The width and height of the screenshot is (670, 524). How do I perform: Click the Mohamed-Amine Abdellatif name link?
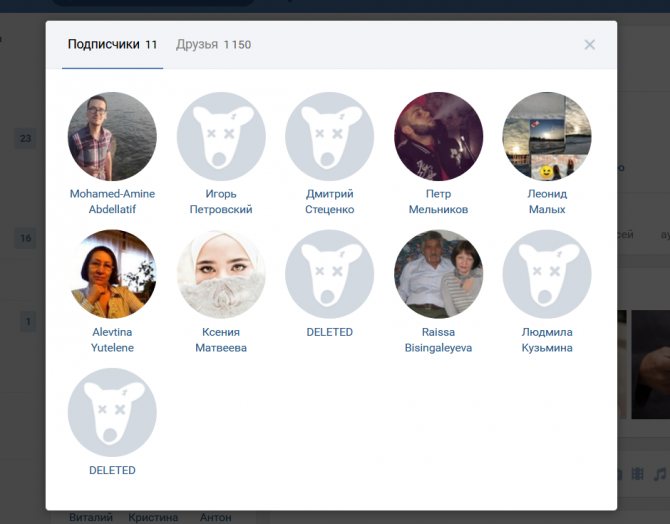[x=112, y=201]
